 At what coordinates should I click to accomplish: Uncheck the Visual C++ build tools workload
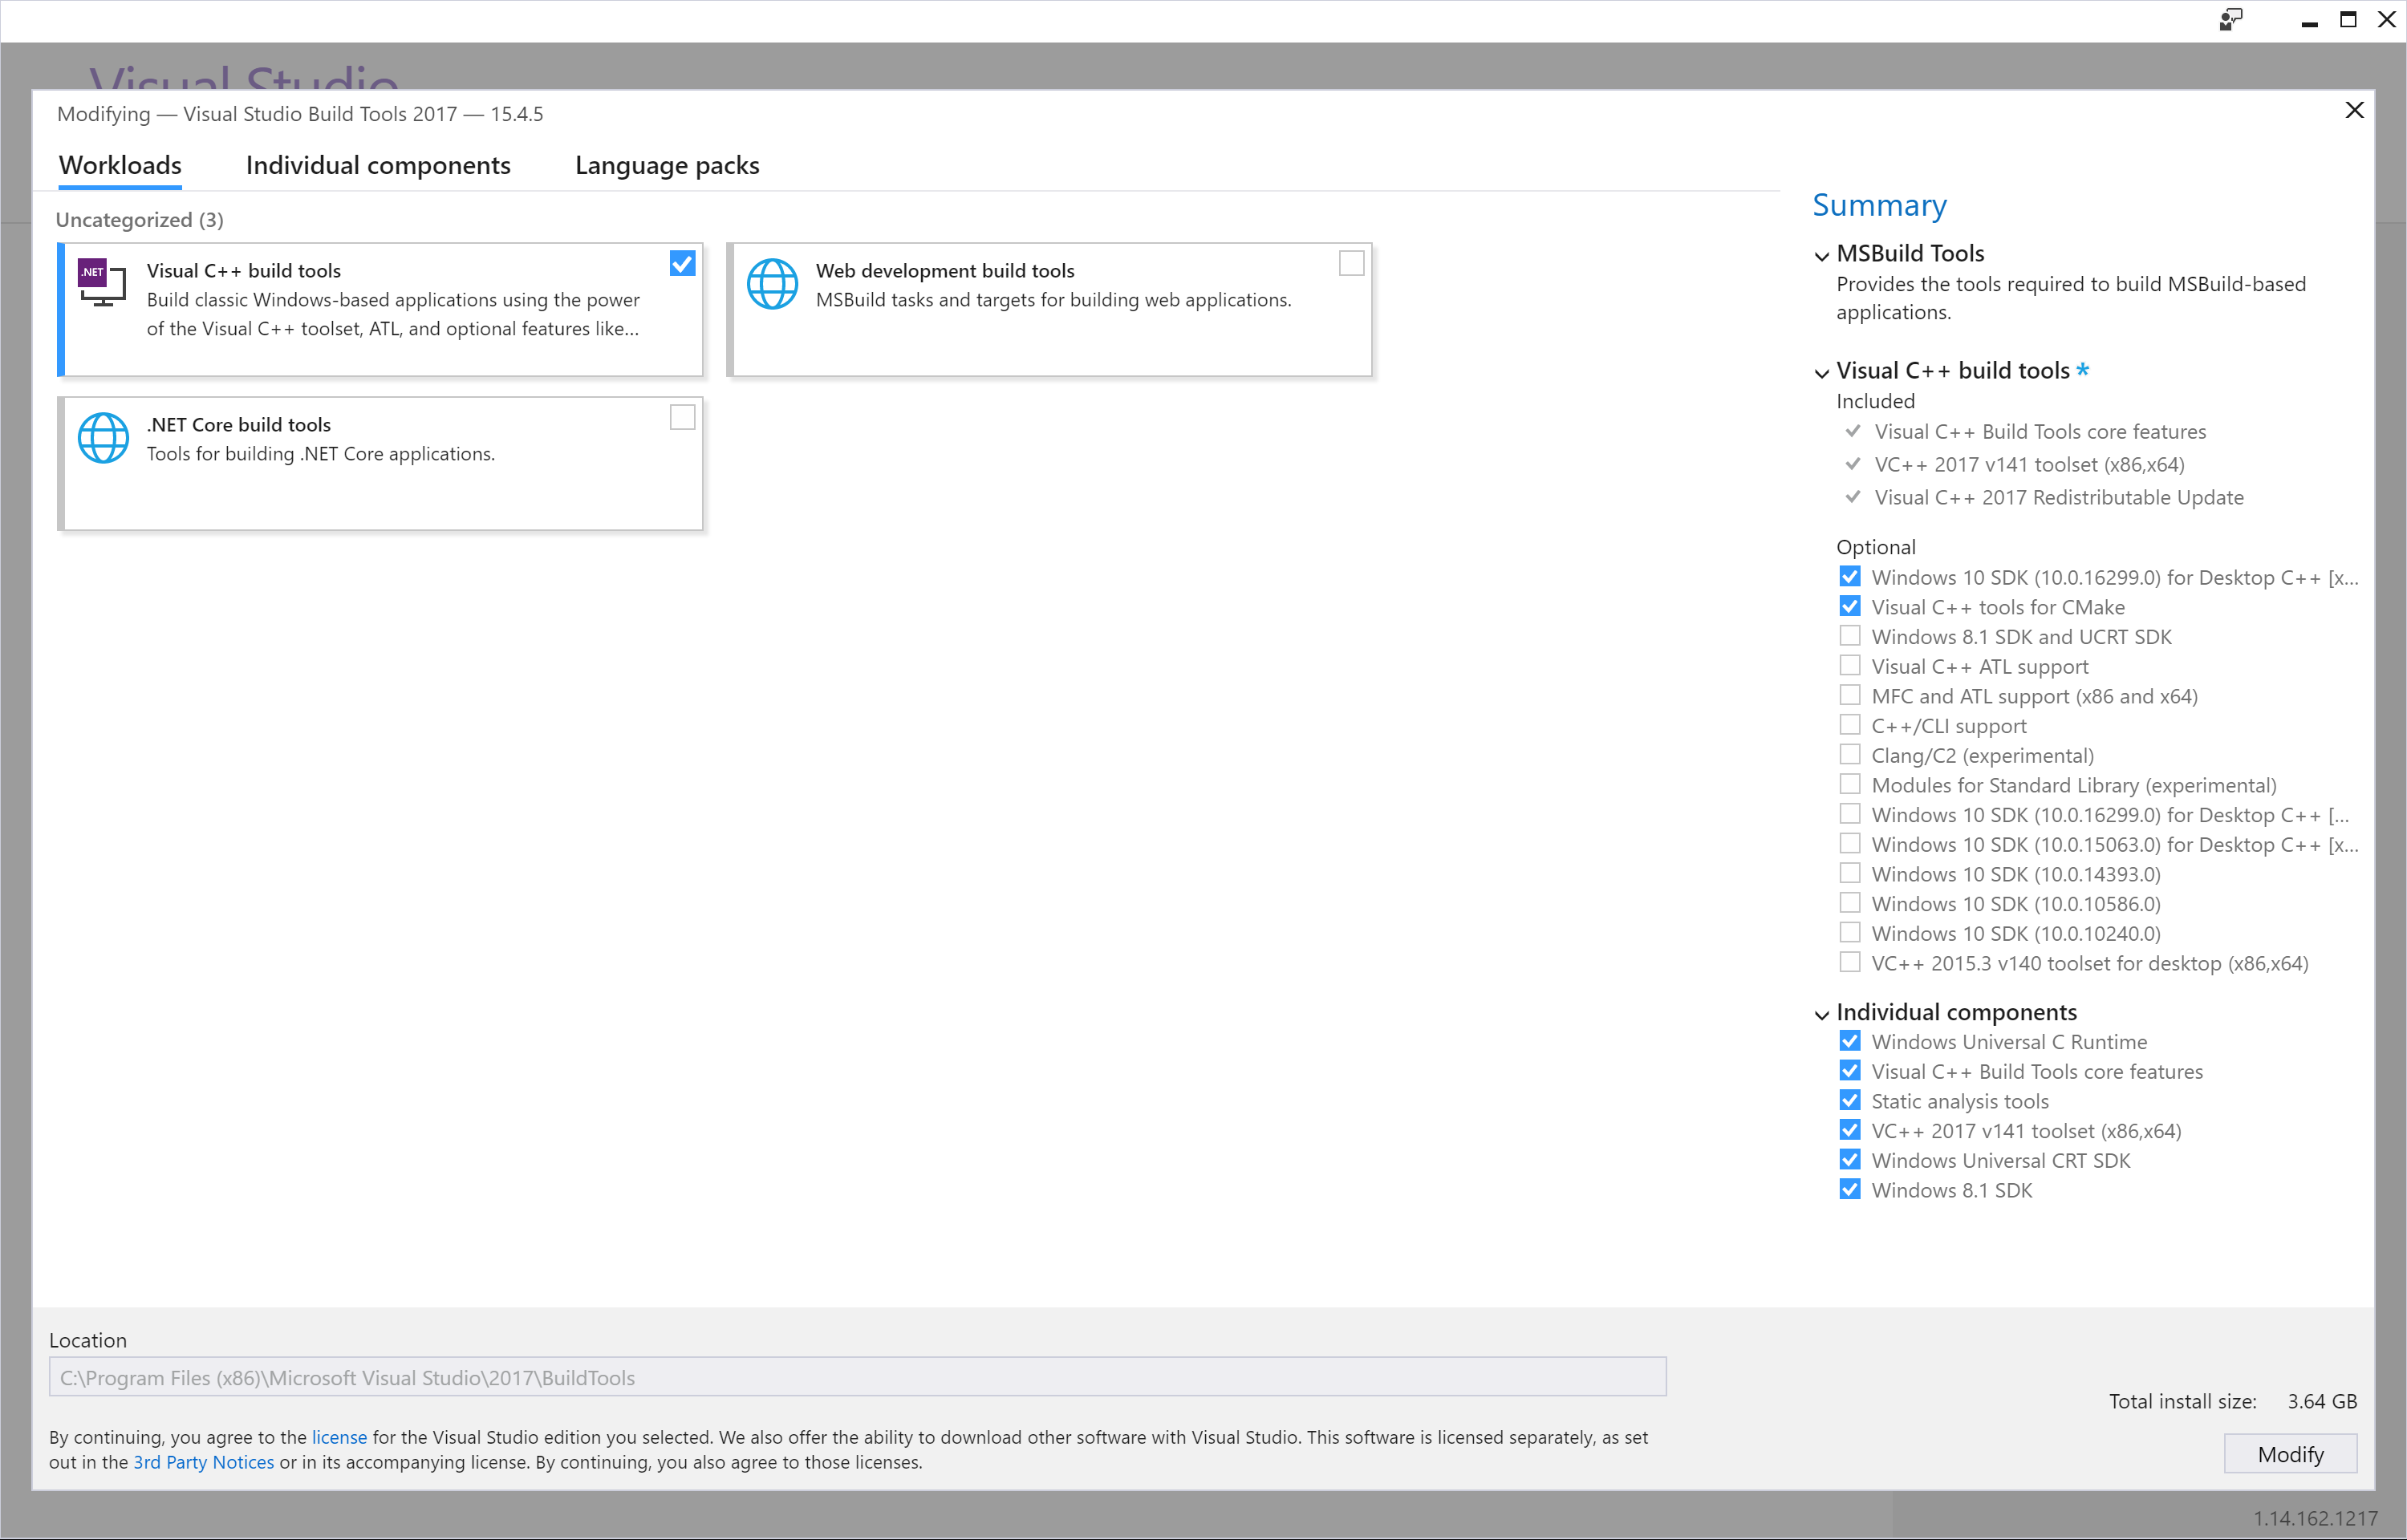pyautogui.click(x=682, y=263)
